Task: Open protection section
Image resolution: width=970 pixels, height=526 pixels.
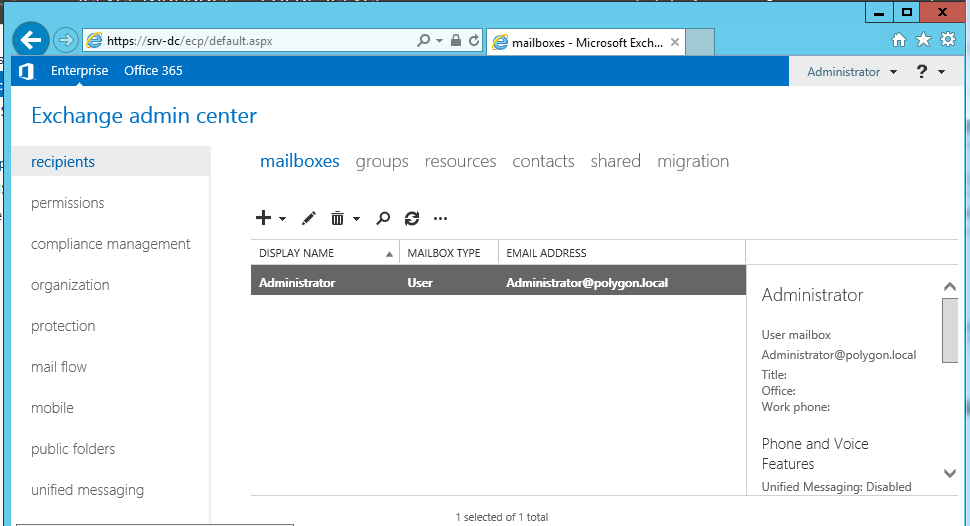Action: (63, 326)
